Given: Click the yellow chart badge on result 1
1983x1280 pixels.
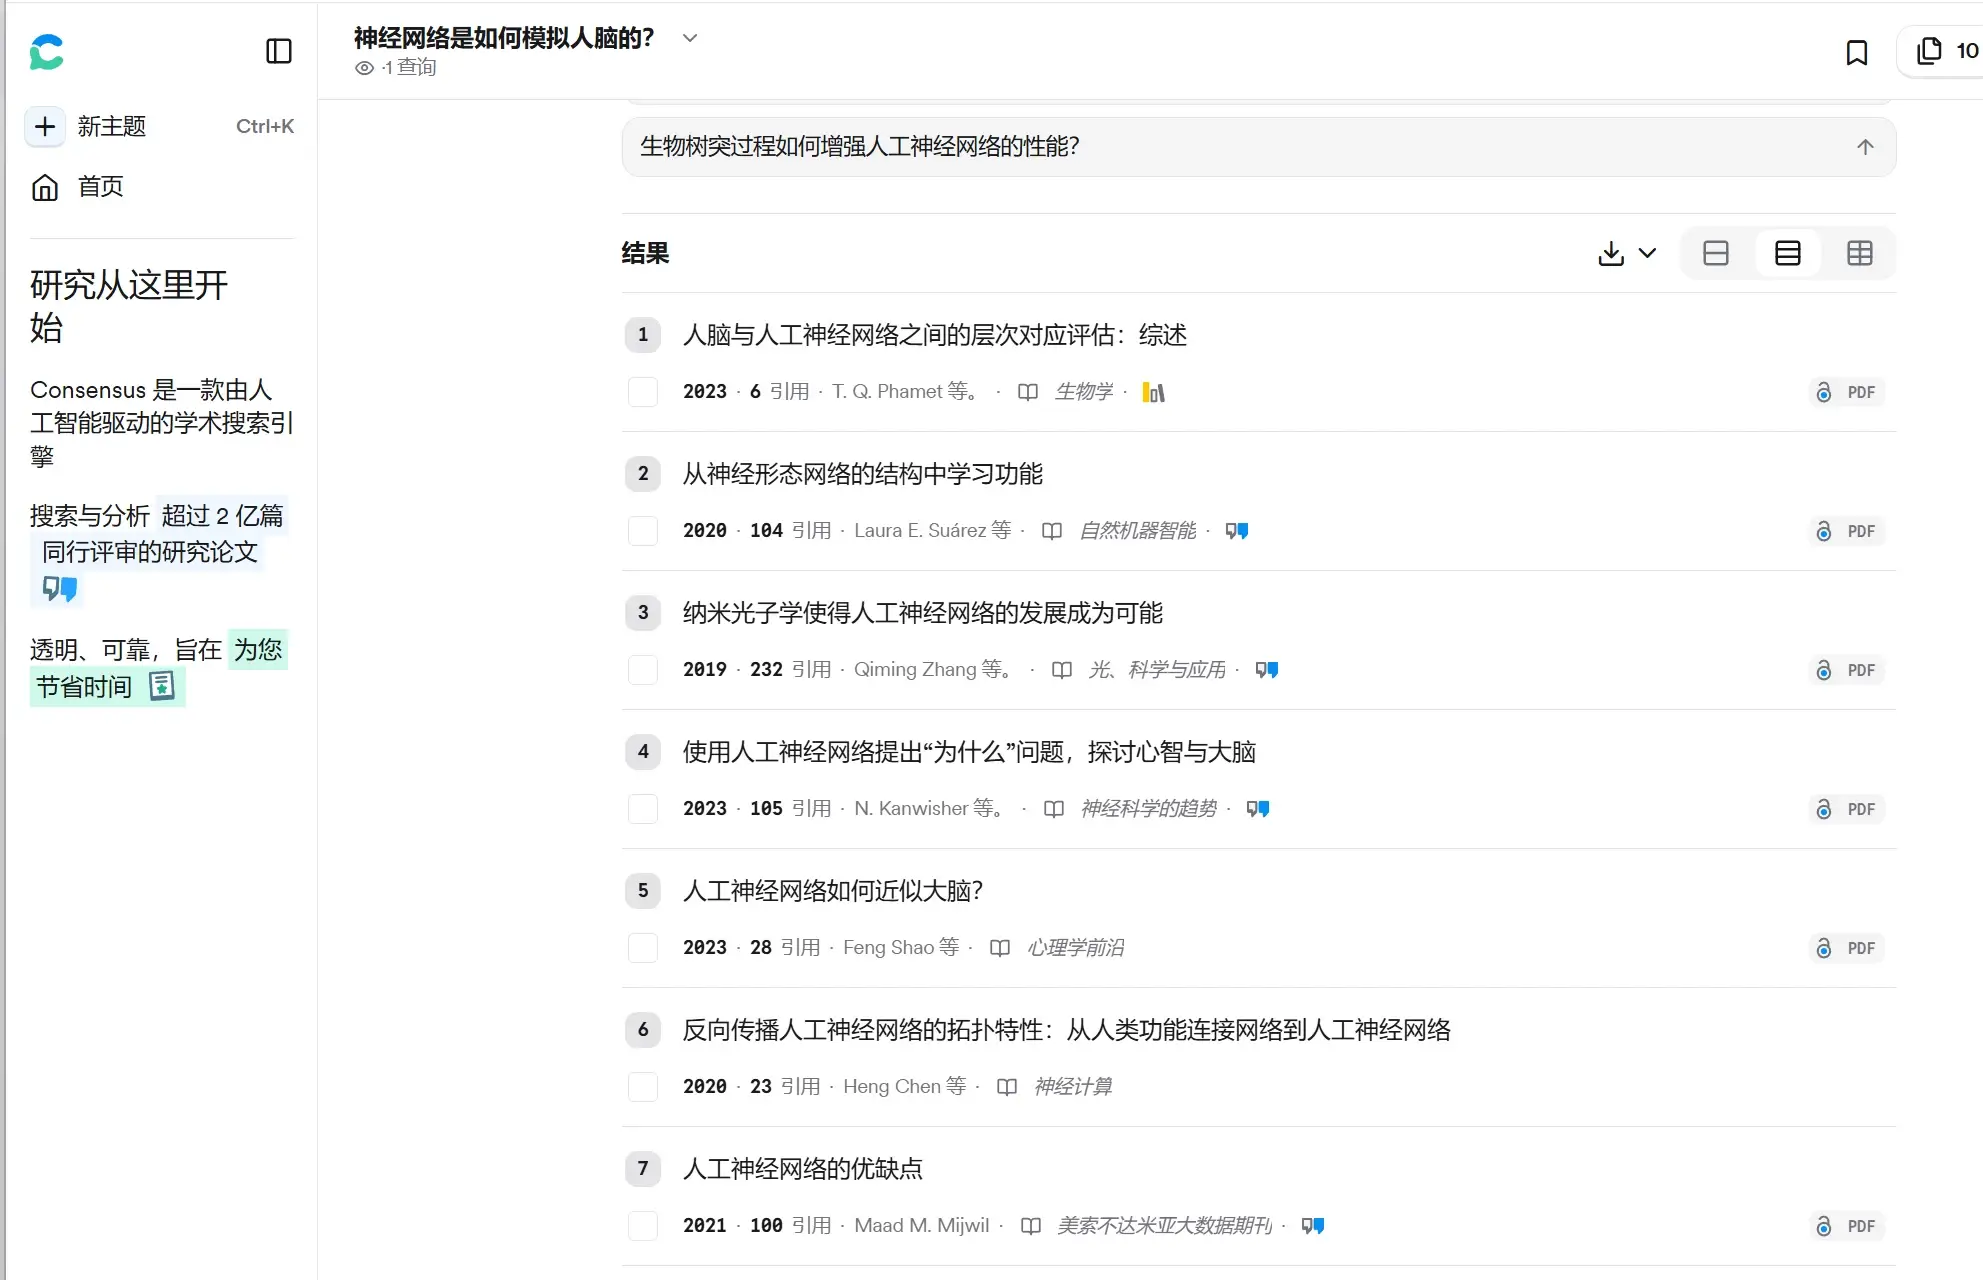Looking at the screenshot, I should [1153, 392].
